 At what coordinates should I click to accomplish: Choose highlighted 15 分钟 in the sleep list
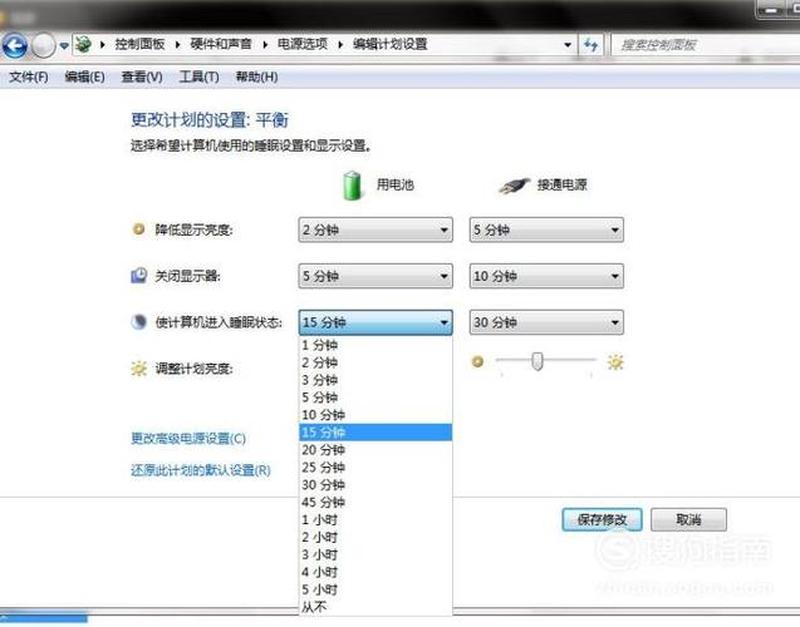pos(376,432)
